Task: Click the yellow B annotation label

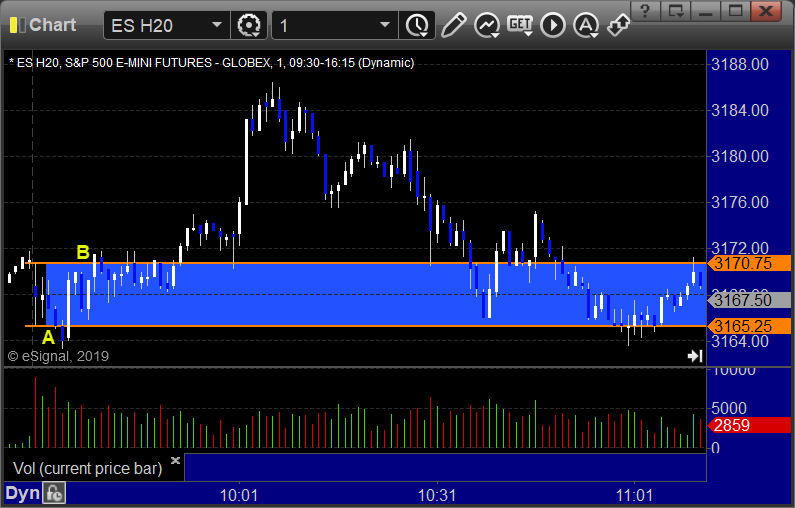Action: click(83, 252)
